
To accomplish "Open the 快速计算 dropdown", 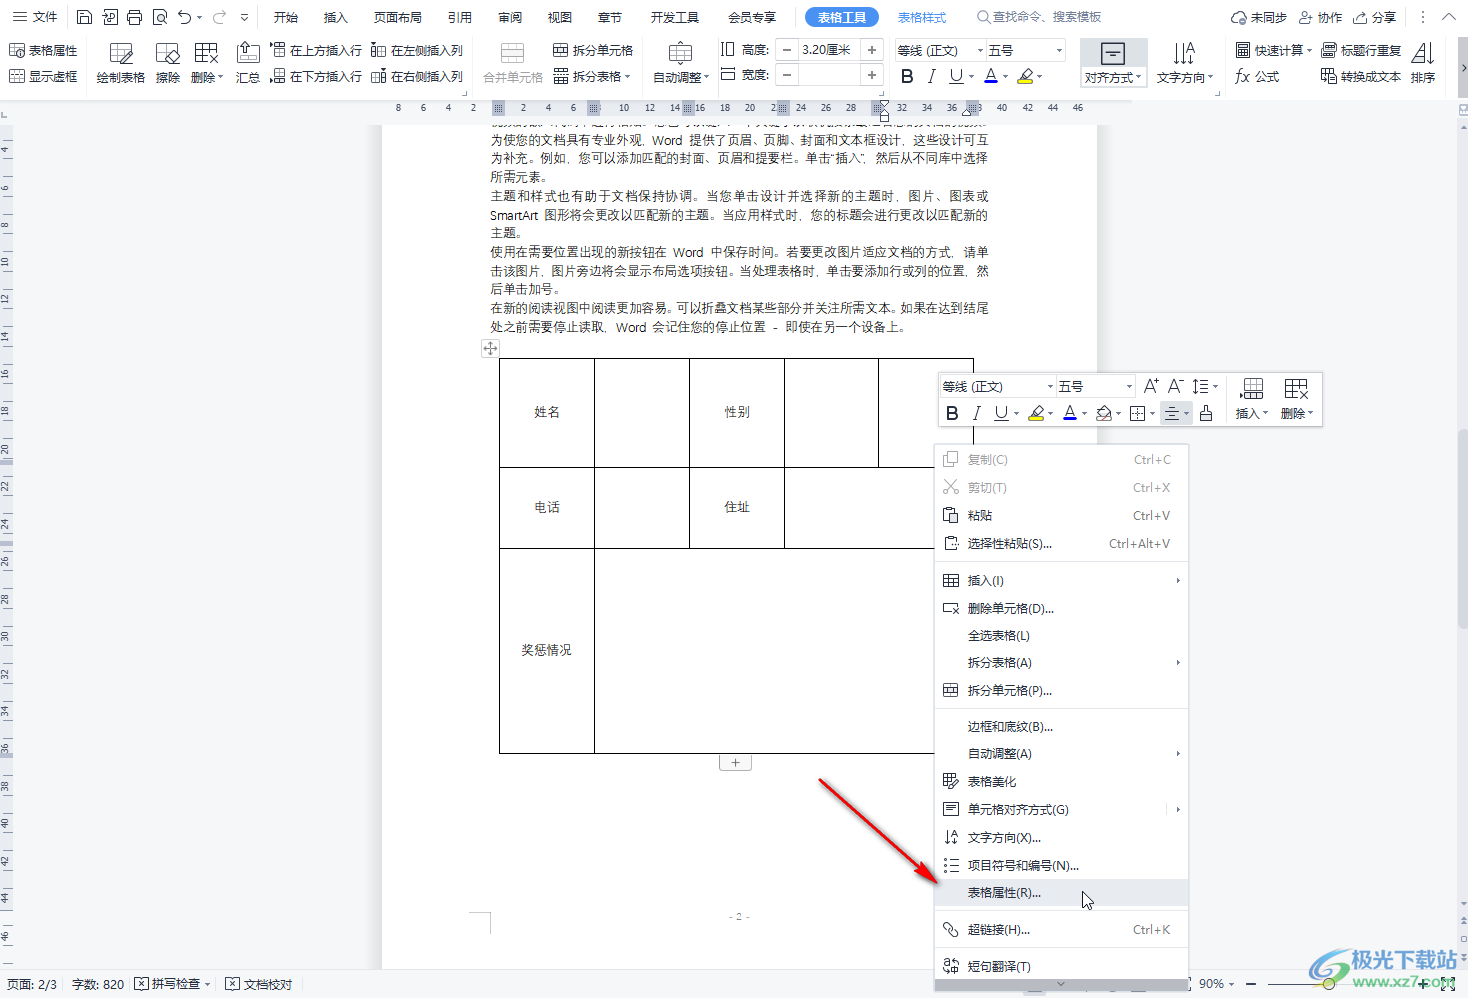I will (1274, 50).
